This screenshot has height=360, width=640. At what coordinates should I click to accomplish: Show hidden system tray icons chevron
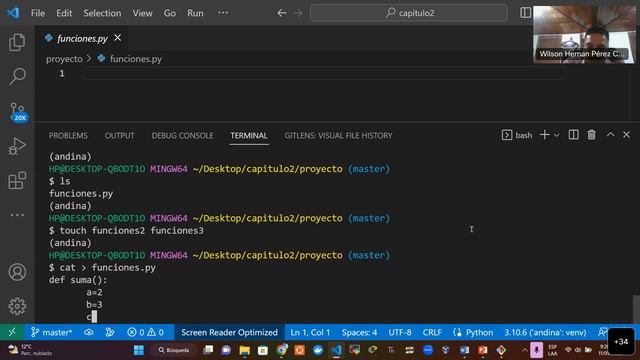click(524, 350)
